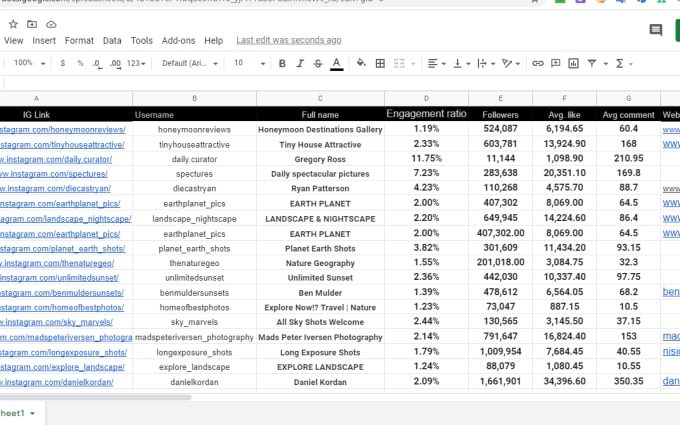Open the honeymoonreviews Instagram link
Screen dimensions: 680x425
(x=62, y=129)
